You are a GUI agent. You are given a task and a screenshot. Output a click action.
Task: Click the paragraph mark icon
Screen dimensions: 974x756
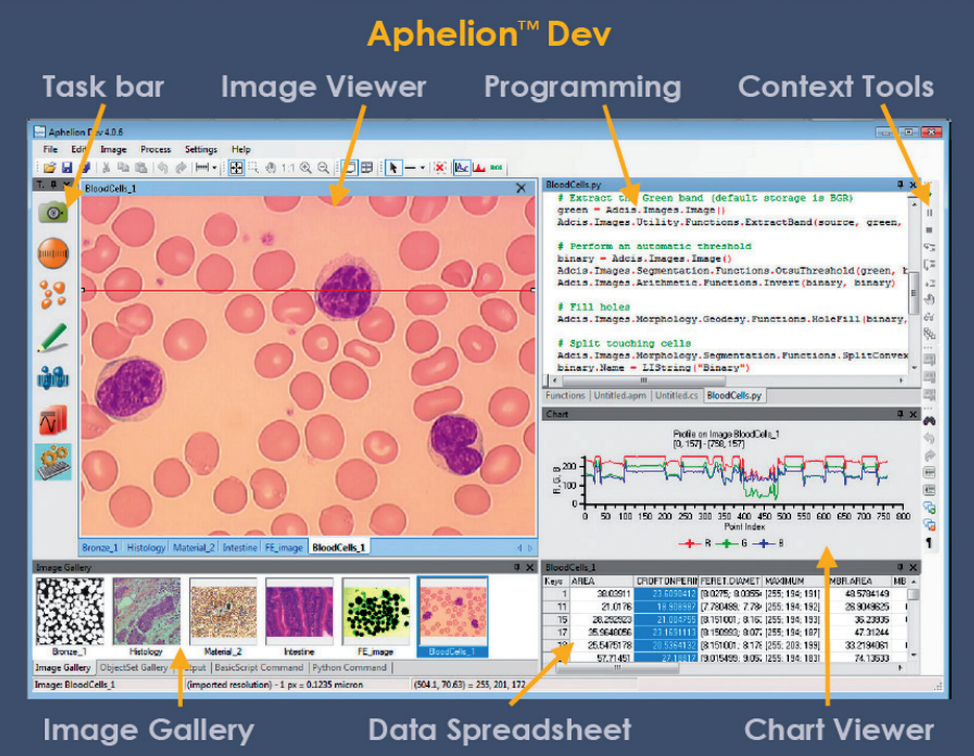pyautogui.click(x=930, y=542)
